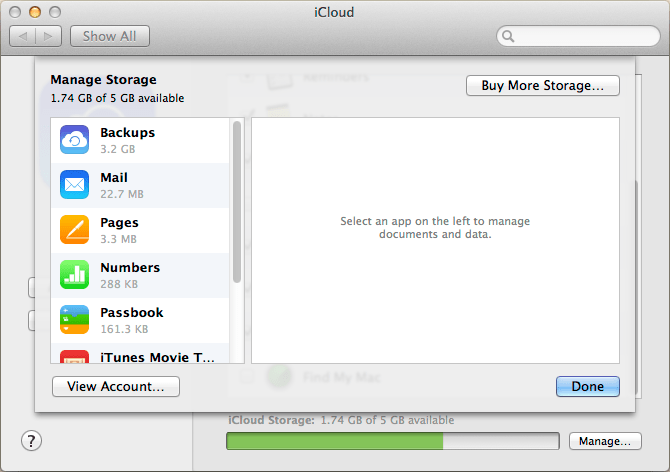Click the iTunes Movie Trailers icon
Screen dimensions: 670x472
(x=74, y=357)
